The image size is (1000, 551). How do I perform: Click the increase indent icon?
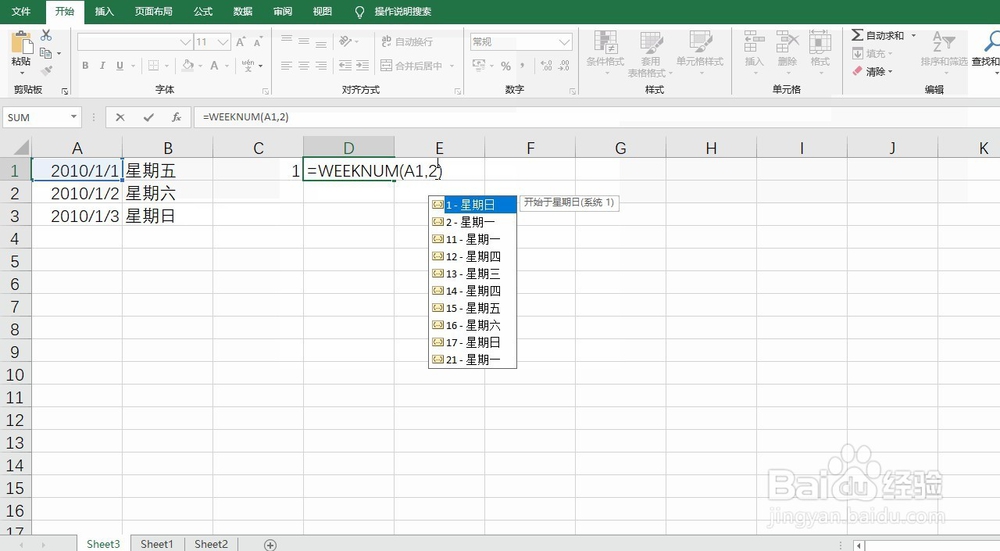coord(362,65)
